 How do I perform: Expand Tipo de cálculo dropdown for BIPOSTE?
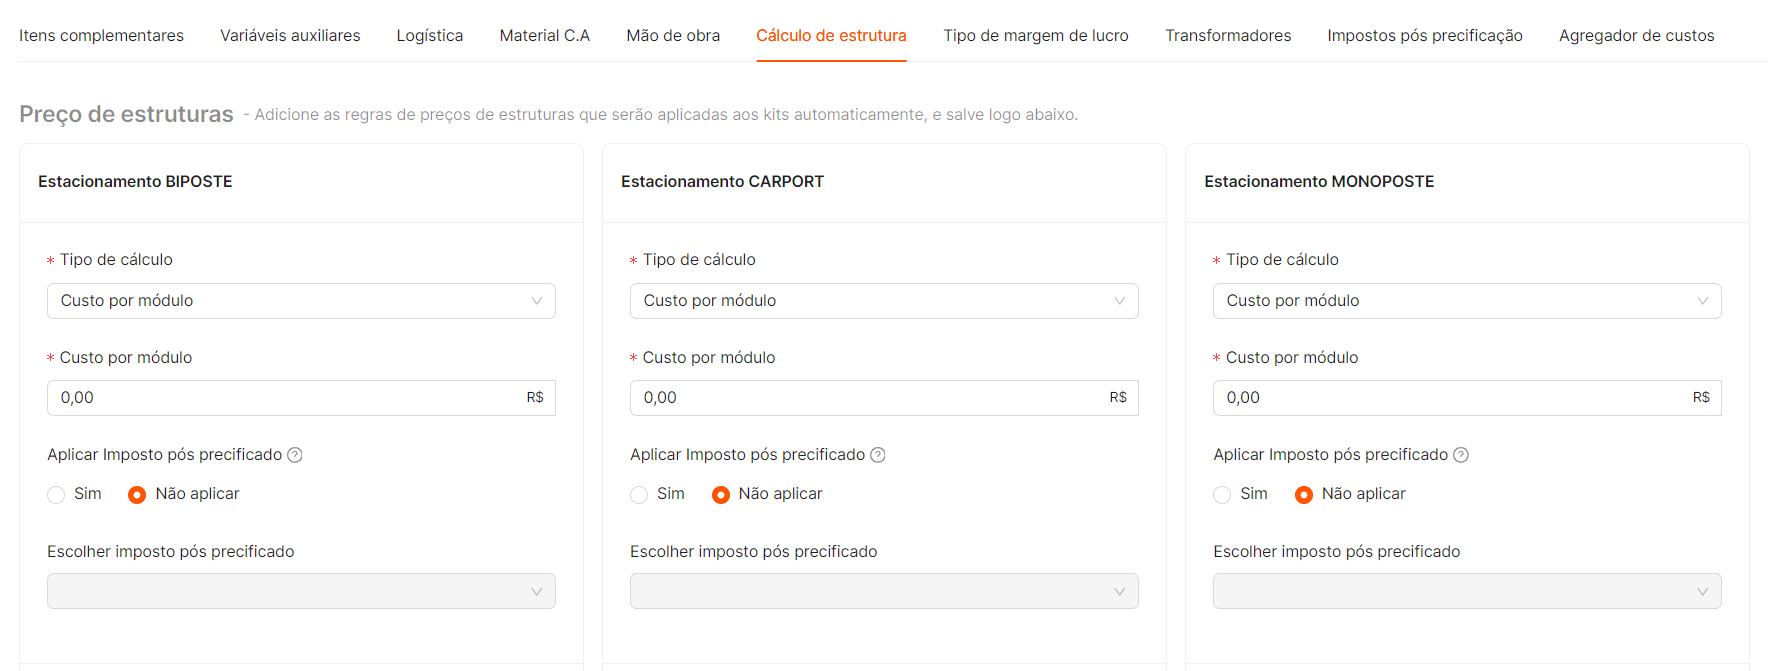coord(301,301)
